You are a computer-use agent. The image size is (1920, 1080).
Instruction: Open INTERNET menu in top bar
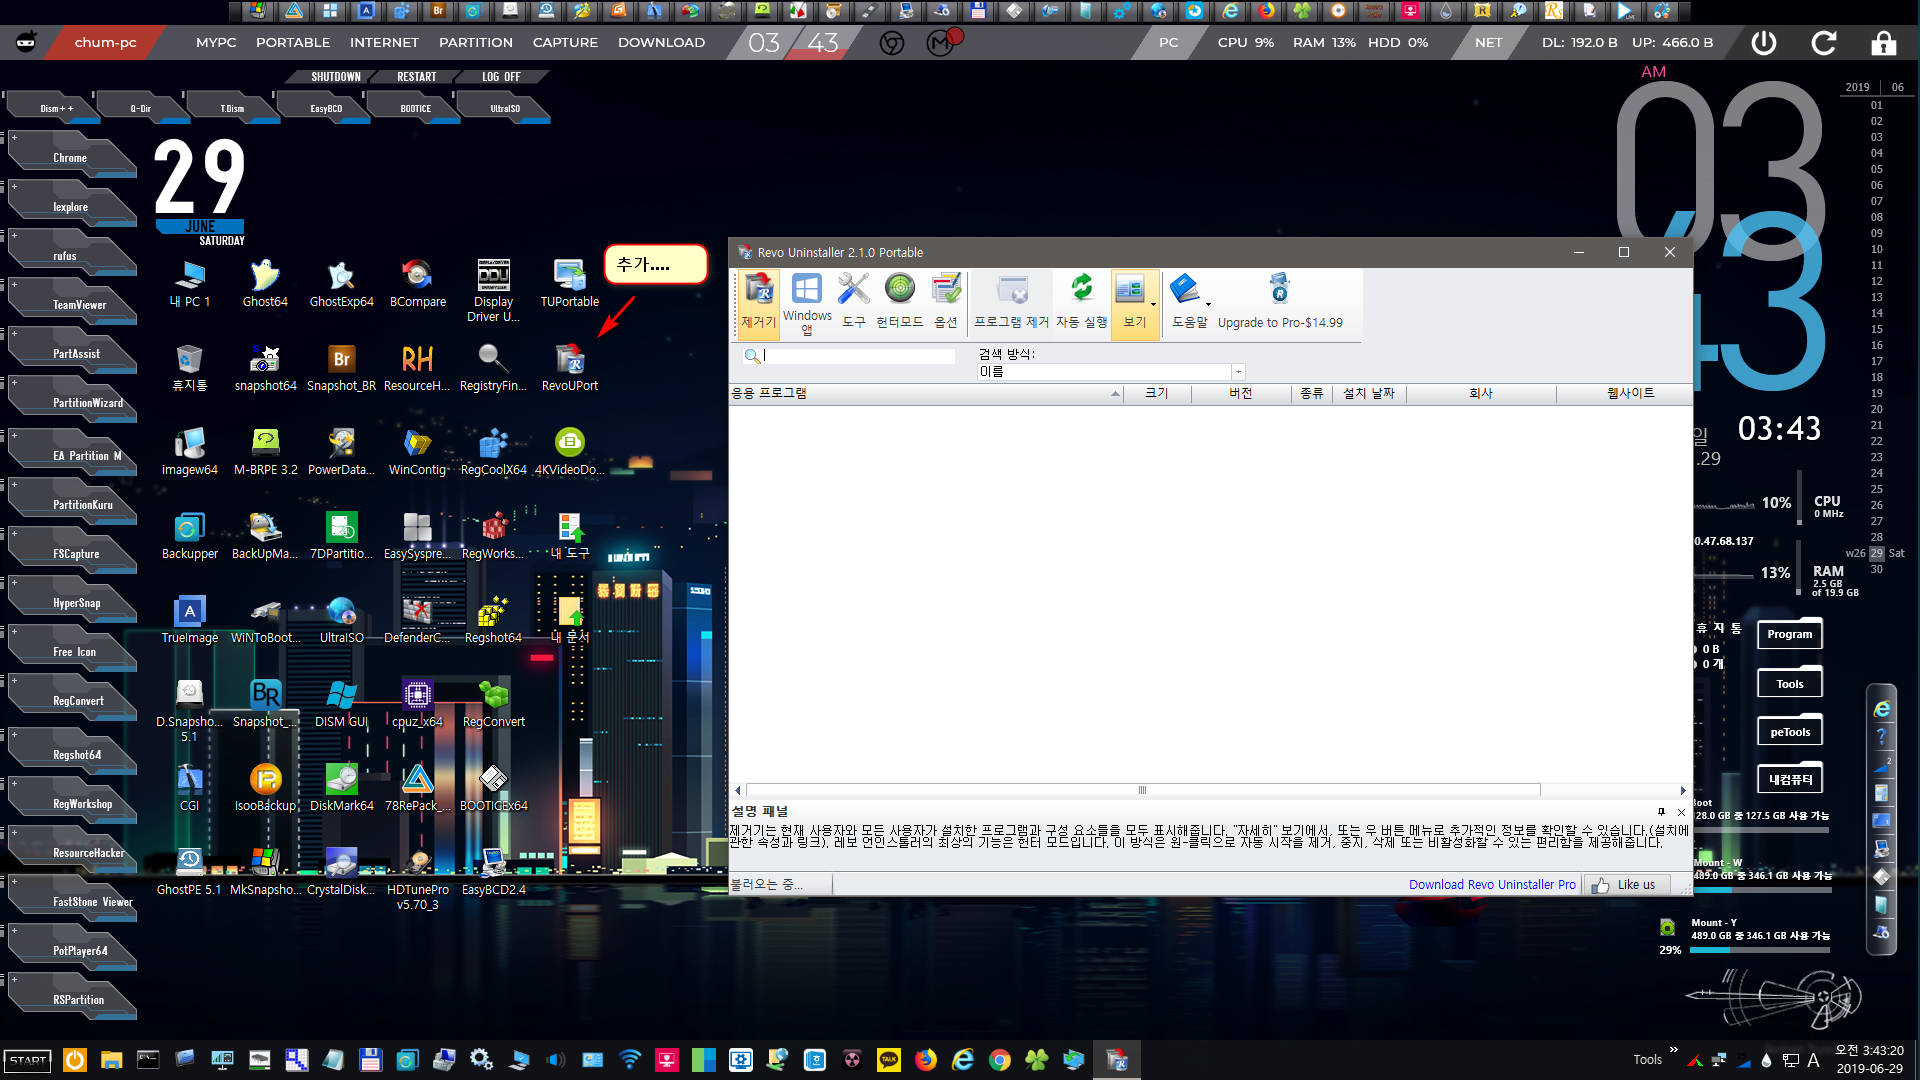pos(384,43)
